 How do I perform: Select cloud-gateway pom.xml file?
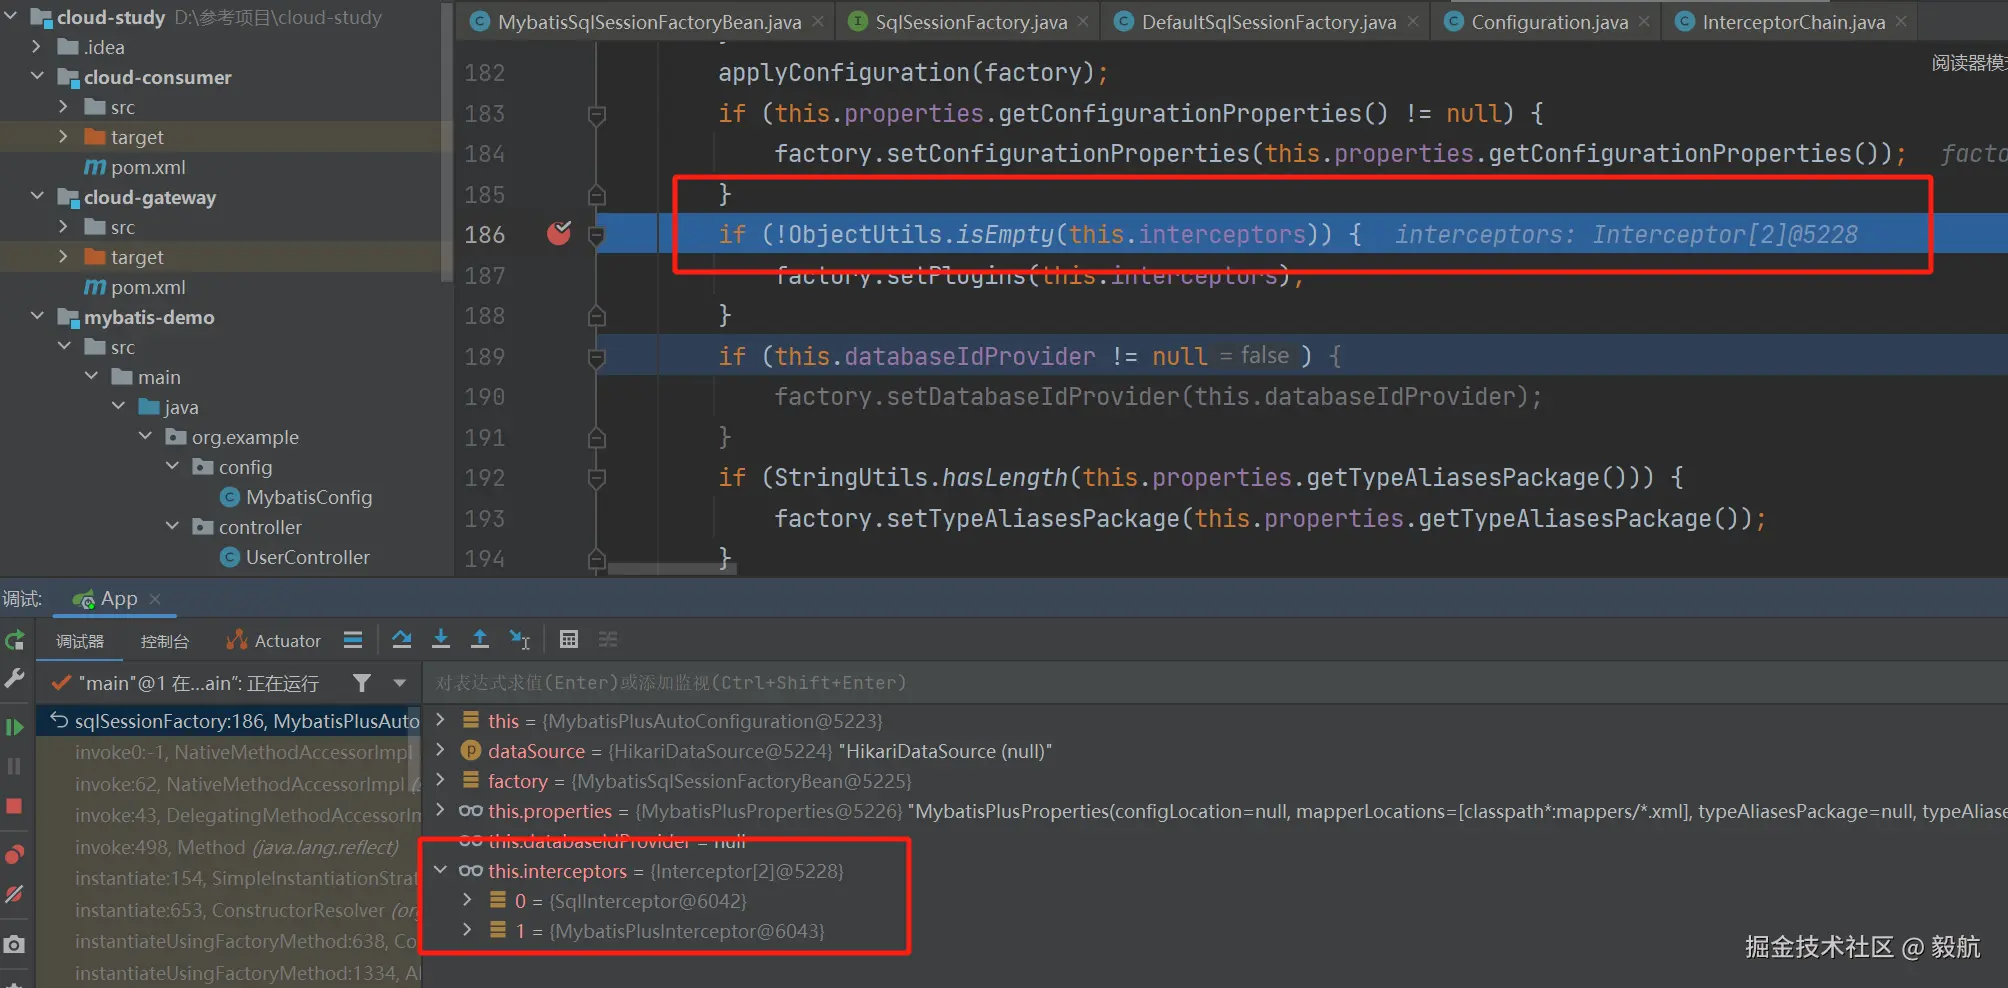pos(148,287)
